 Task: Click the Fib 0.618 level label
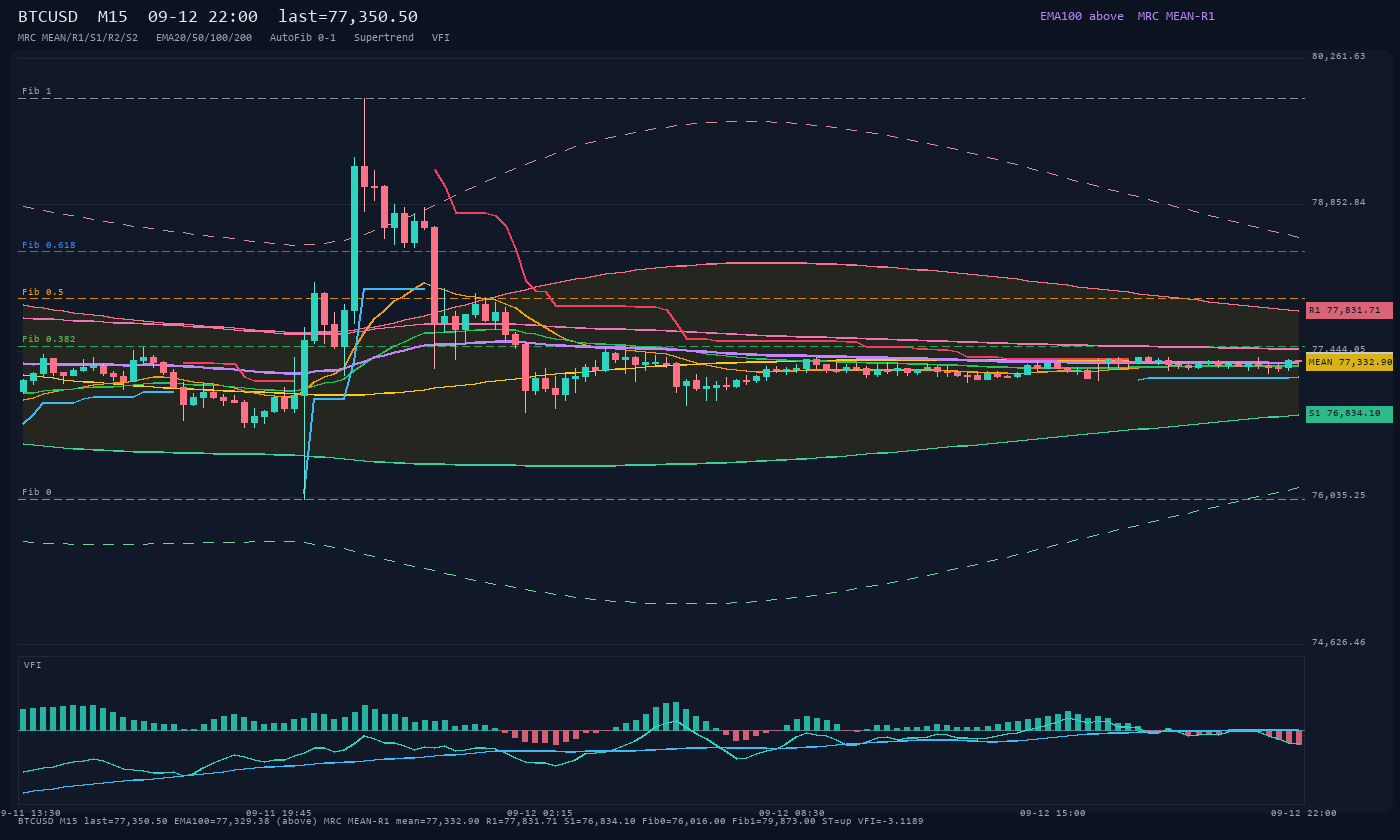pos(49,245)
